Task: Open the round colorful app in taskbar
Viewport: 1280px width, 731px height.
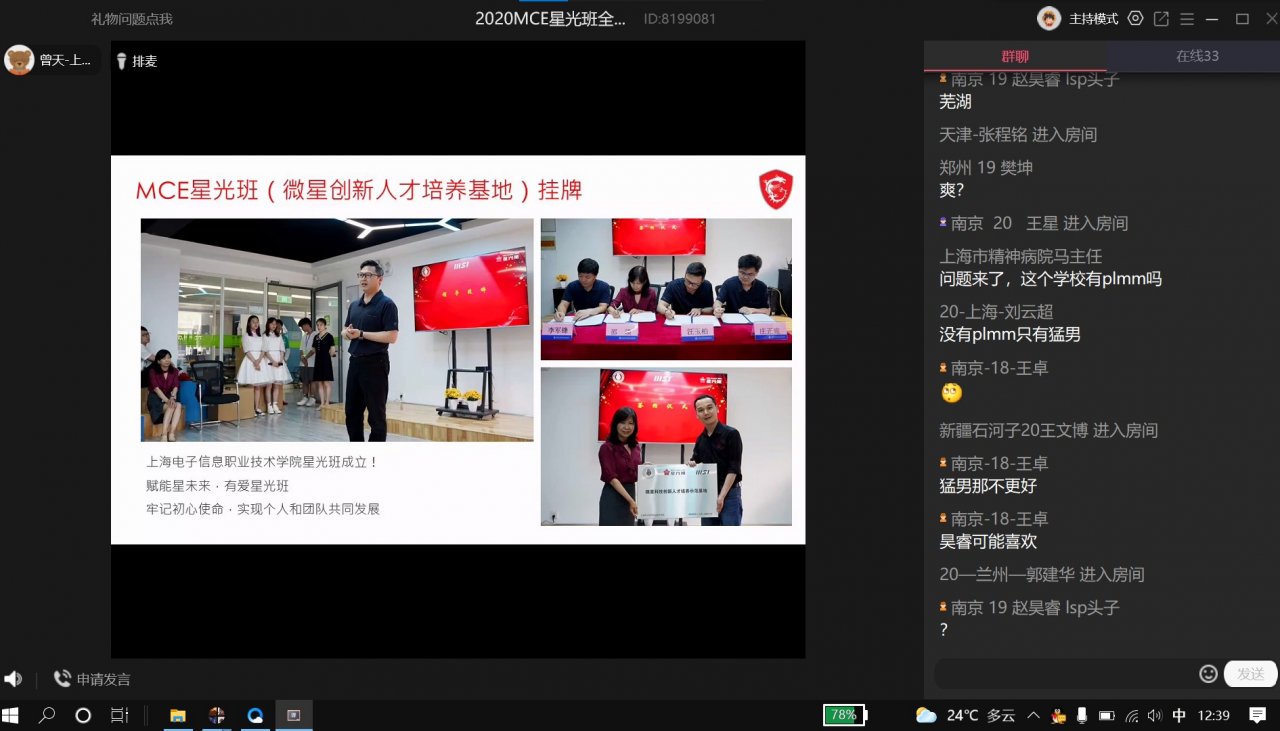Action: coord(216,715)
